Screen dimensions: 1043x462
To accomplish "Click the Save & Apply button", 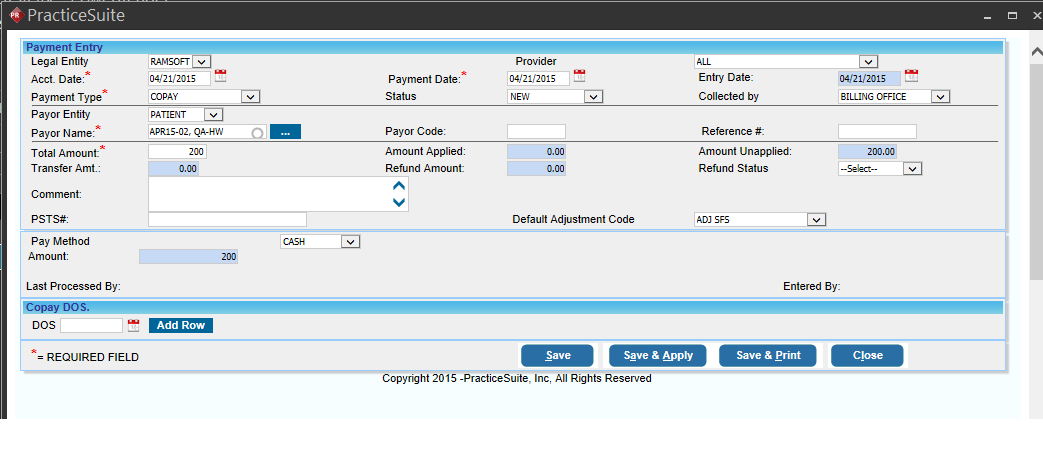I will coord(658,356).
